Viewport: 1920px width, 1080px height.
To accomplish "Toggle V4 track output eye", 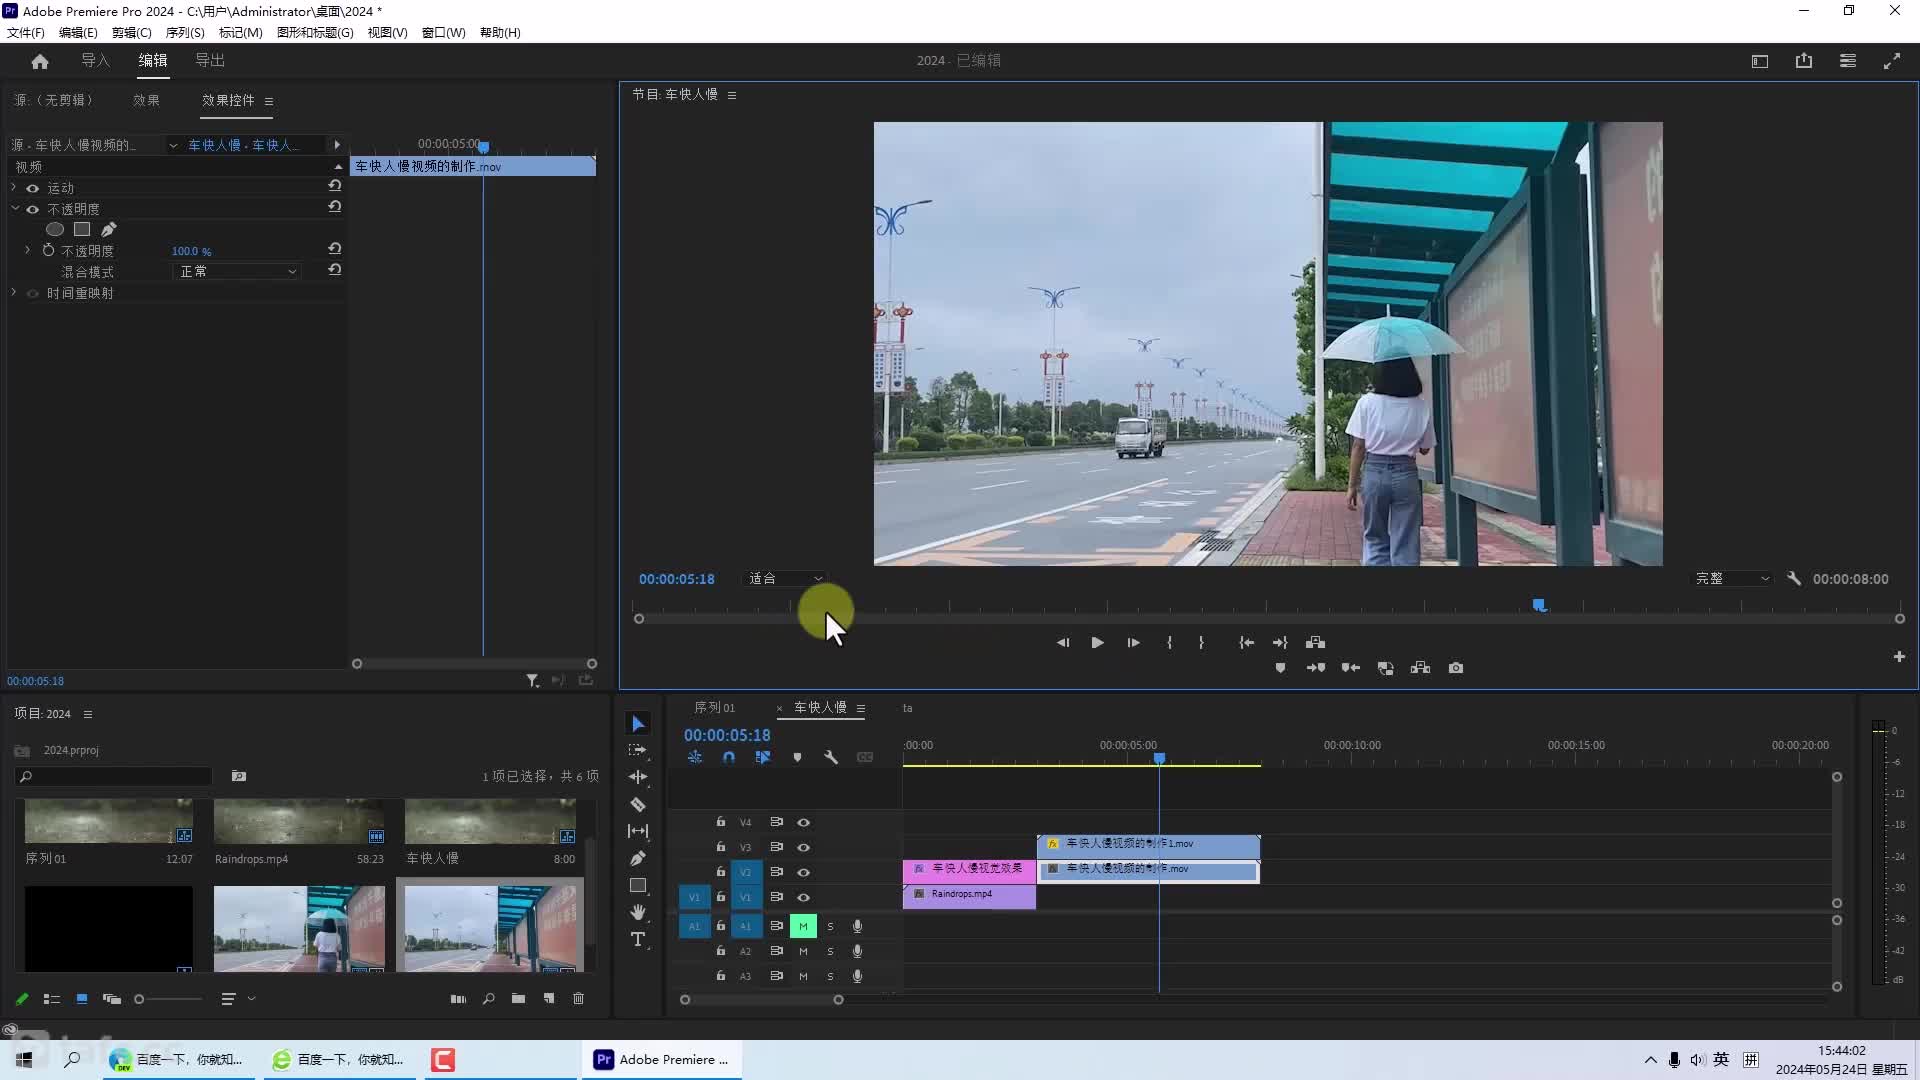I will (x=803, y=823).
